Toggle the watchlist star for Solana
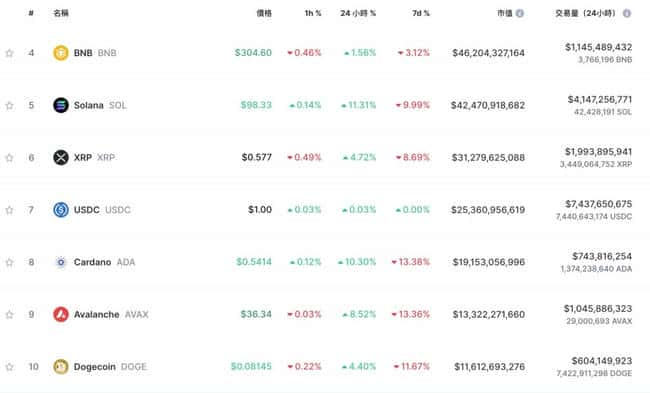Image resolution: width=650 pixels, height=393 pixels. [9, 105]
